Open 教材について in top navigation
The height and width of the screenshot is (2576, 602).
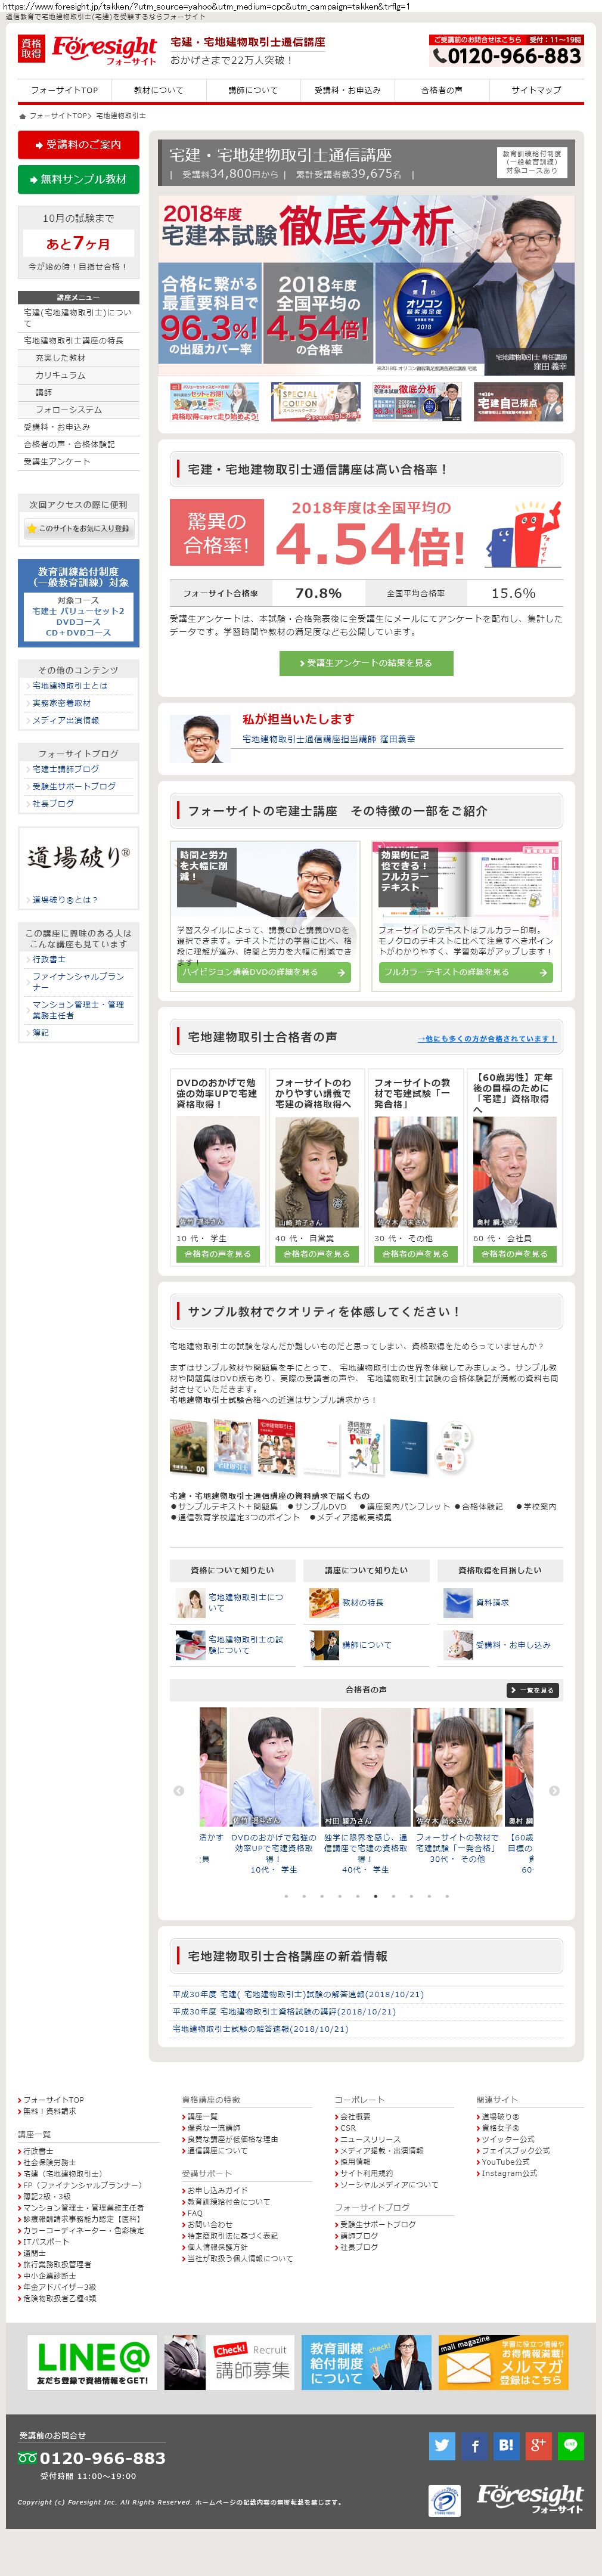pos(159,90)
